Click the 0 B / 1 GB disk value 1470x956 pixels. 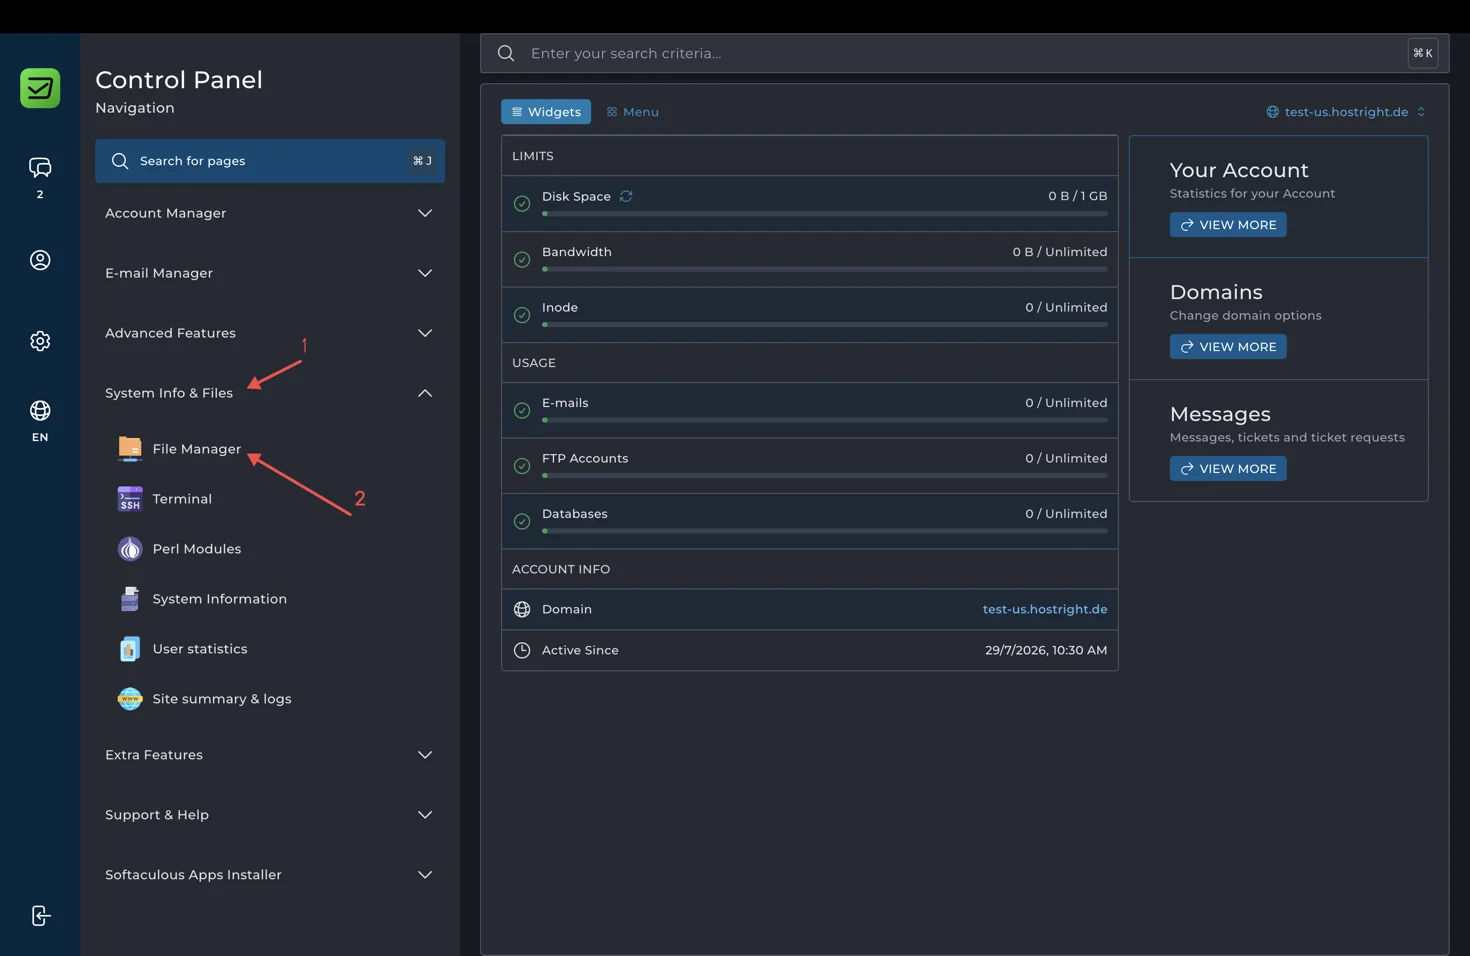[1078, 196]
